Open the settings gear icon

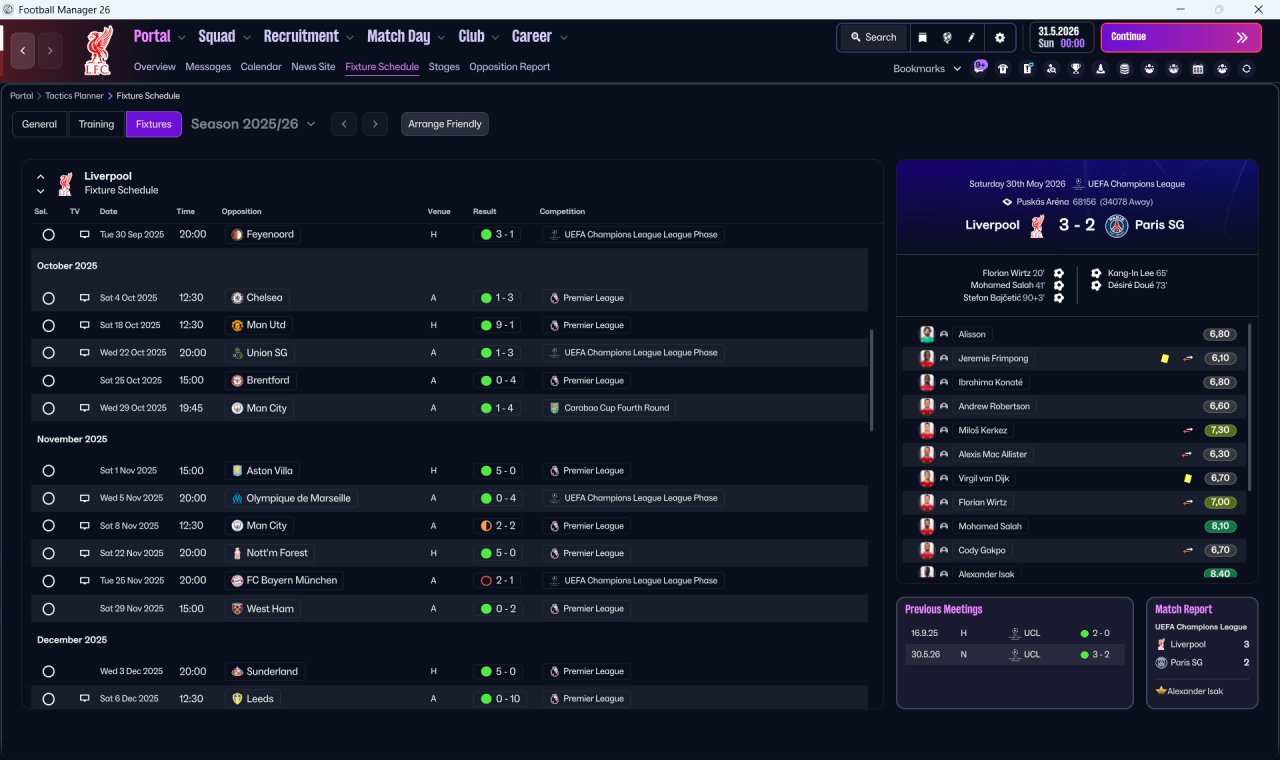click(x=999, y=37)
